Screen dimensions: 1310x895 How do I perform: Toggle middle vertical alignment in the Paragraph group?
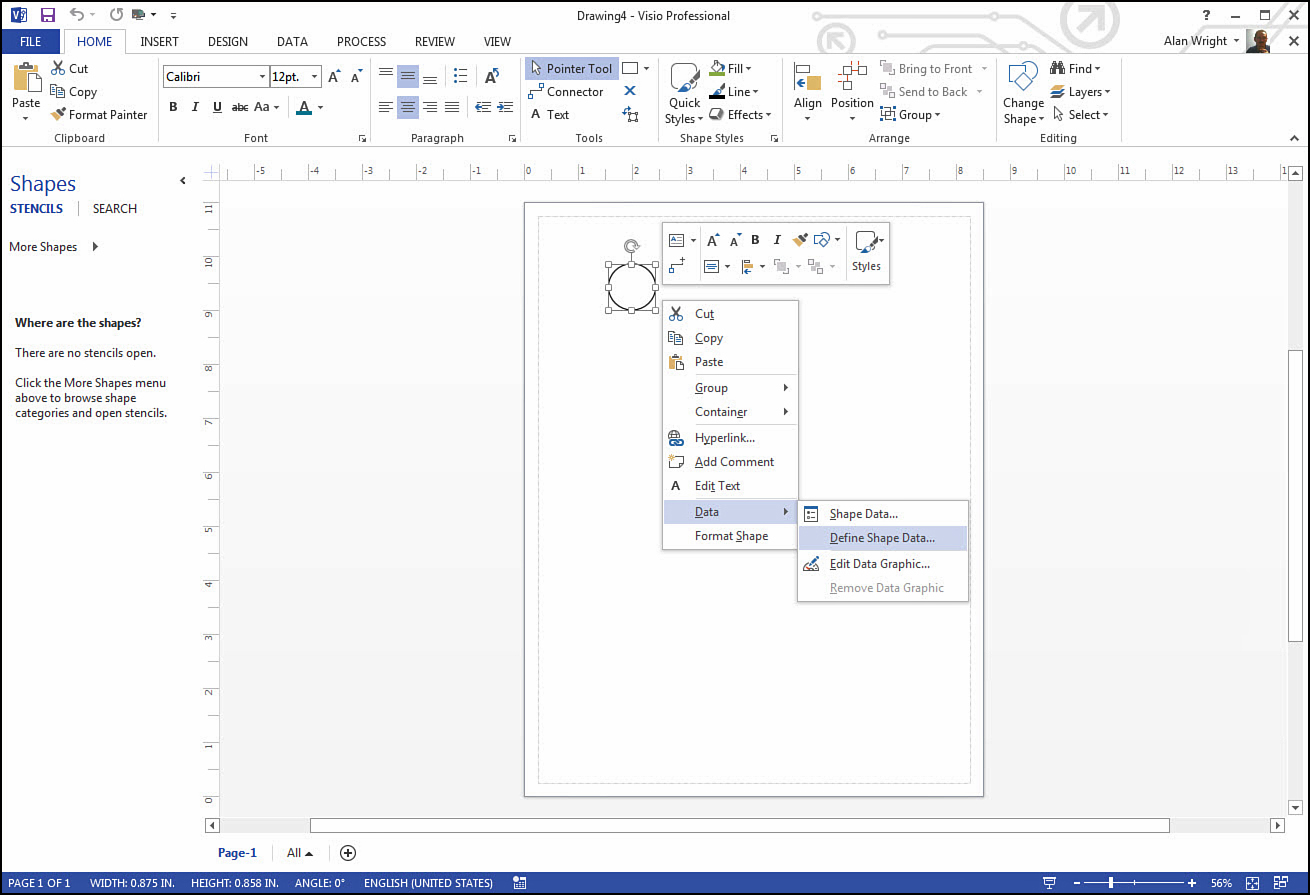pyautogui.click(x=408, y=76)
